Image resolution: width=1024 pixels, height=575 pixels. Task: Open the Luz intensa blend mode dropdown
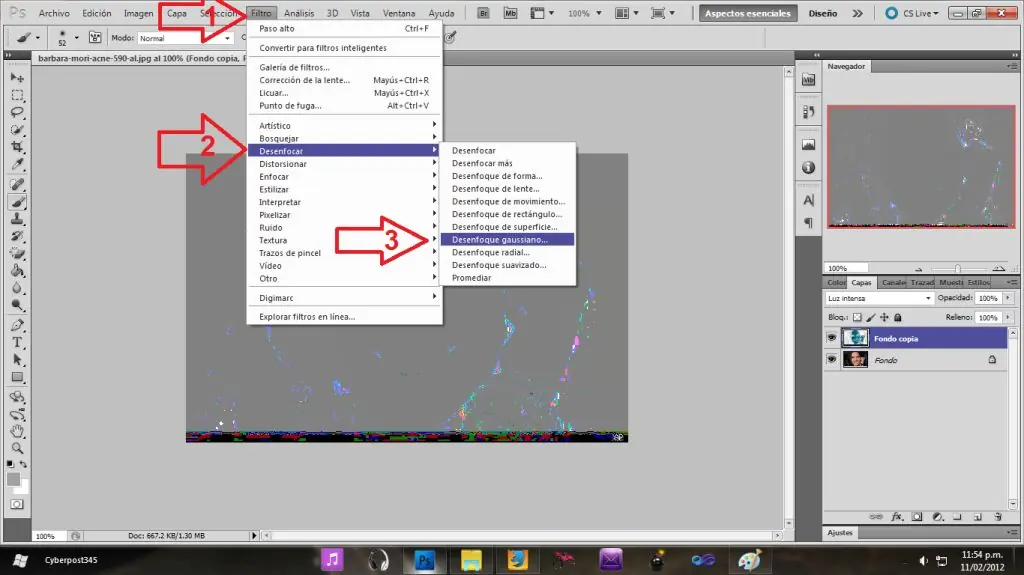tap(879, 299)
